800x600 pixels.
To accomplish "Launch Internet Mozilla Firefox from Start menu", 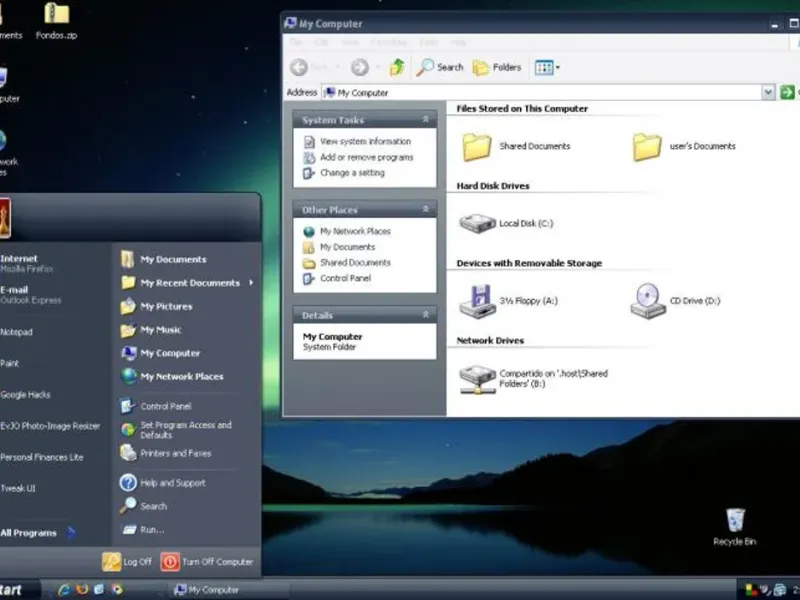I will 27,263.
